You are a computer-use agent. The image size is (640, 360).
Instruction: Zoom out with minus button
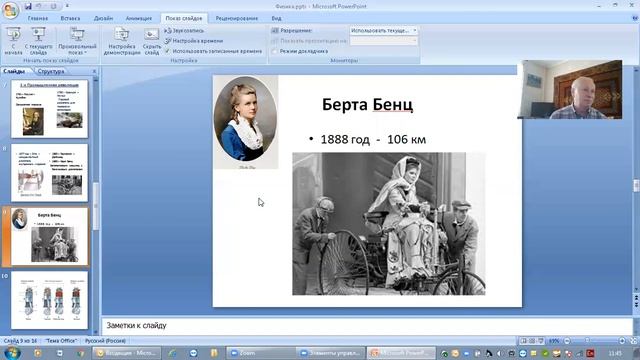pyautogui.click(x=567, y=341)
